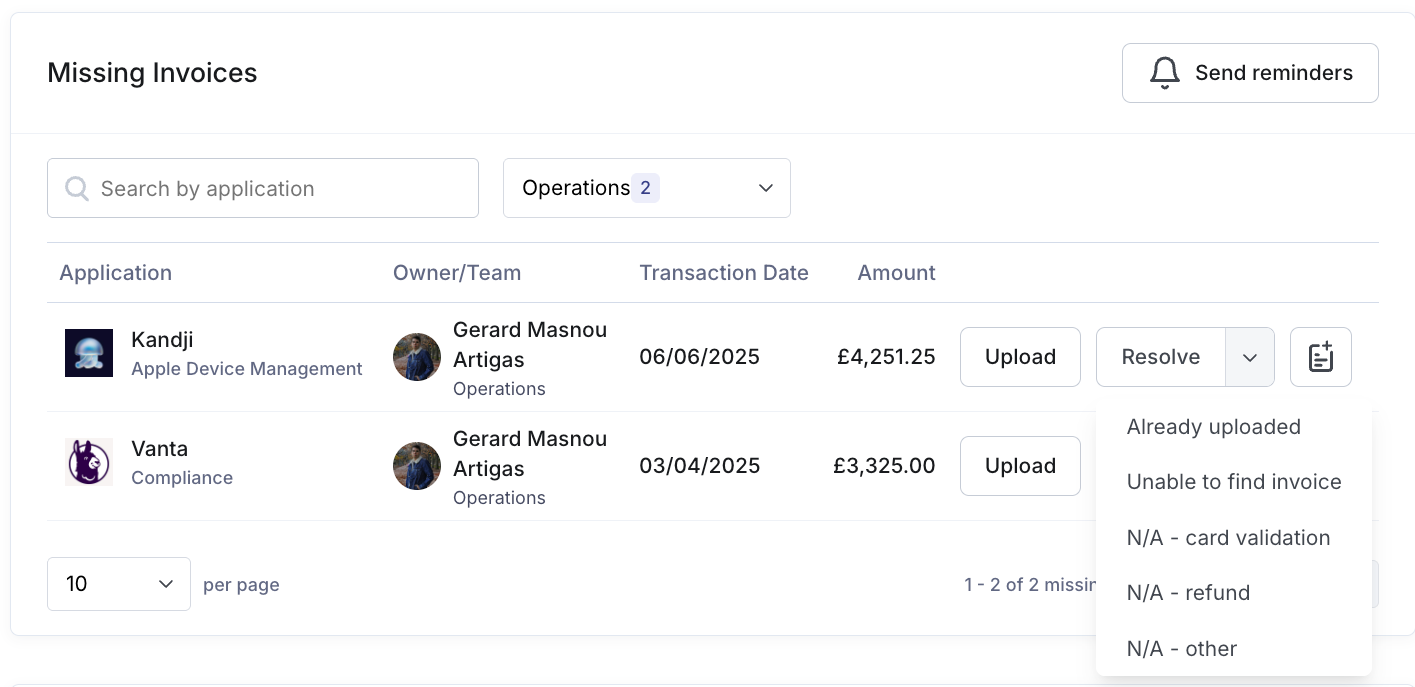Viewport: 1415px width, 687px height.
Task: Choose Unable to find invoice option
Action: (x=1233, y=482)
